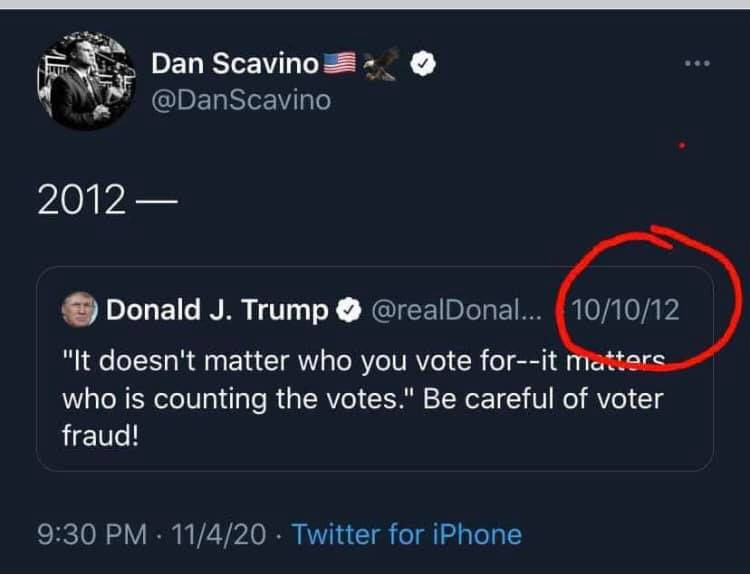
Task: Open the @realDonal... handle link
Action: [455, 311]
